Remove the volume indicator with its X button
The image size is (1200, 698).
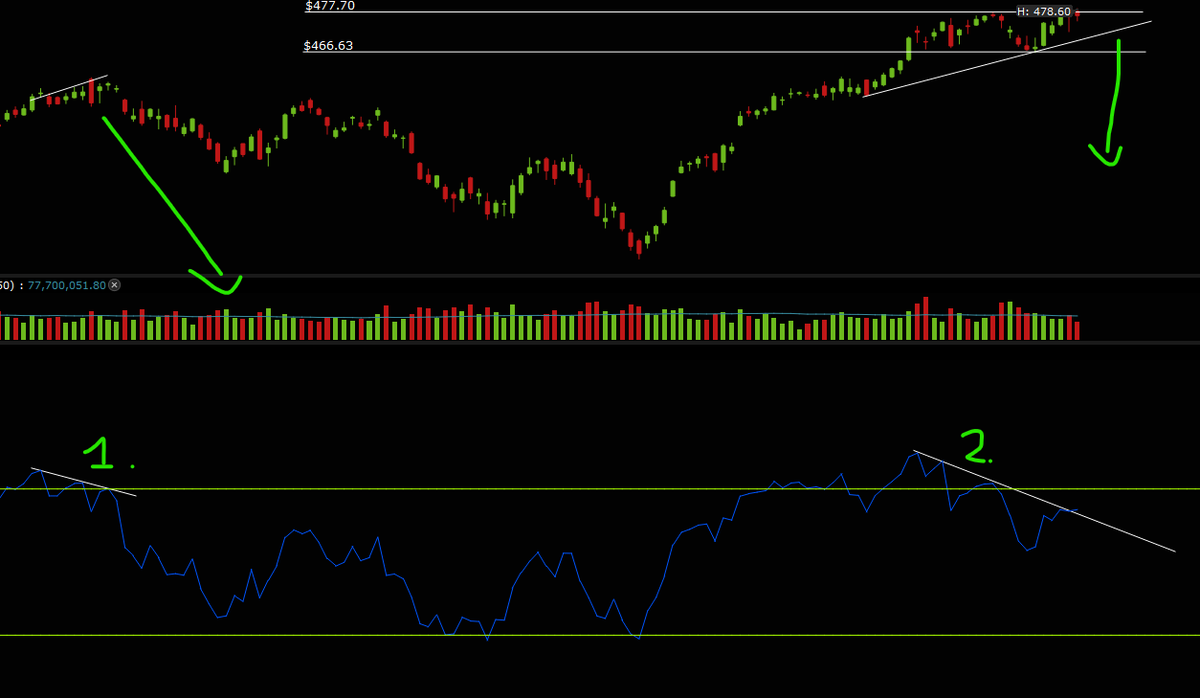point(115,284)
